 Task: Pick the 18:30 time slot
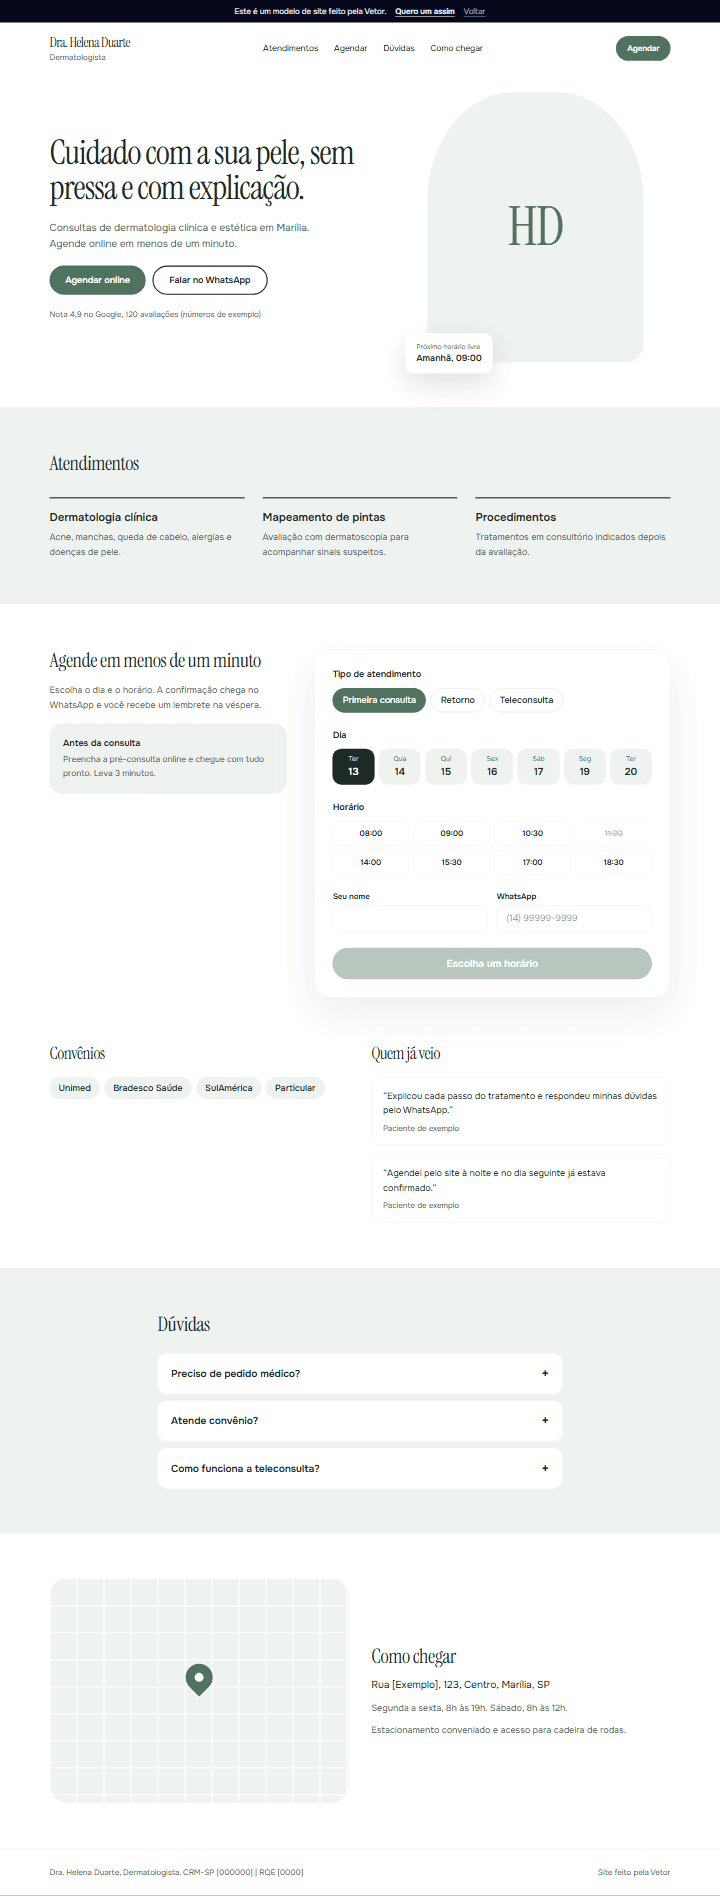pyautogui.click(x=614, y=862)
